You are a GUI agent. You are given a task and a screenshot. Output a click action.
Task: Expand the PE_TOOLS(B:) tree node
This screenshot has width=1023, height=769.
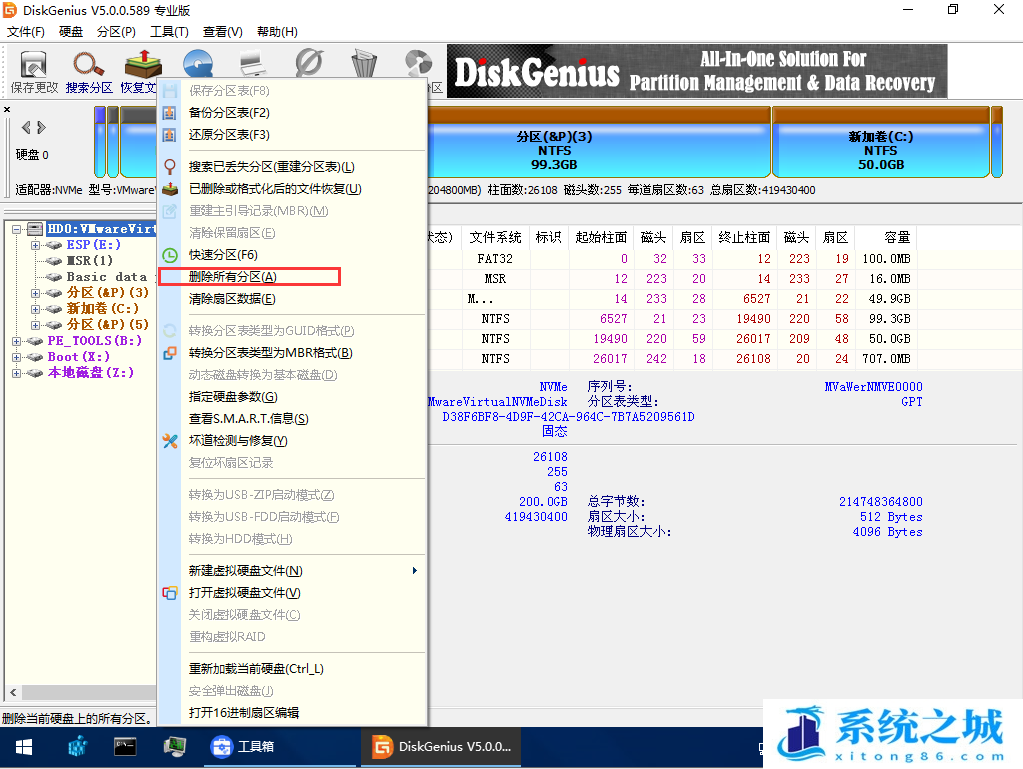click(x=16, y=341)
